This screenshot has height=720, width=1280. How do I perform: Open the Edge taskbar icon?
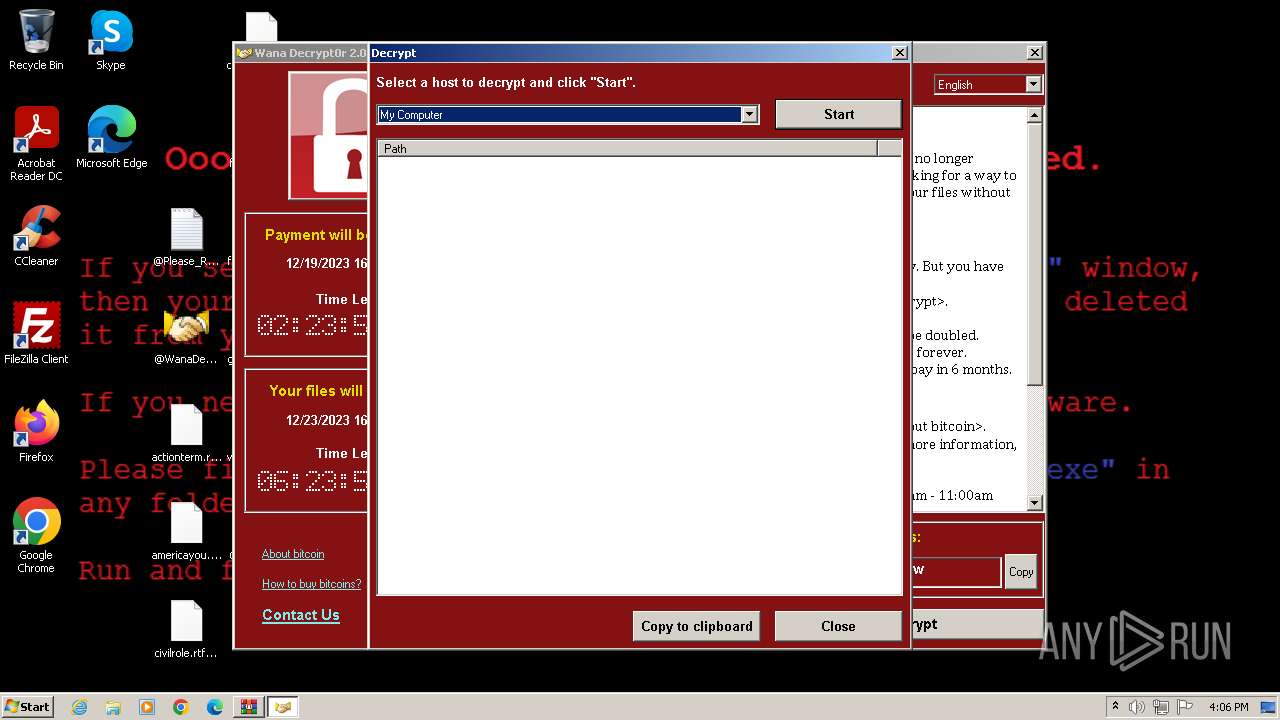point(215,707)
